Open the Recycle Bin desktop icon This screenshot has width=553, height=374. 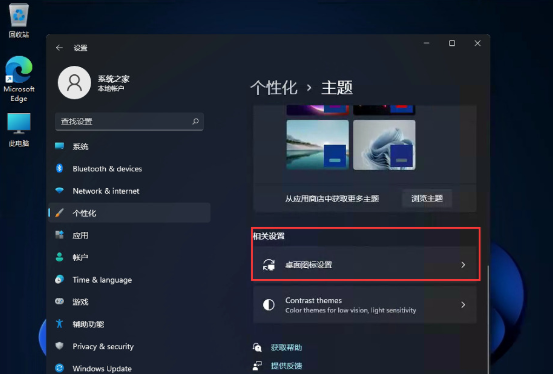[19, 19]
